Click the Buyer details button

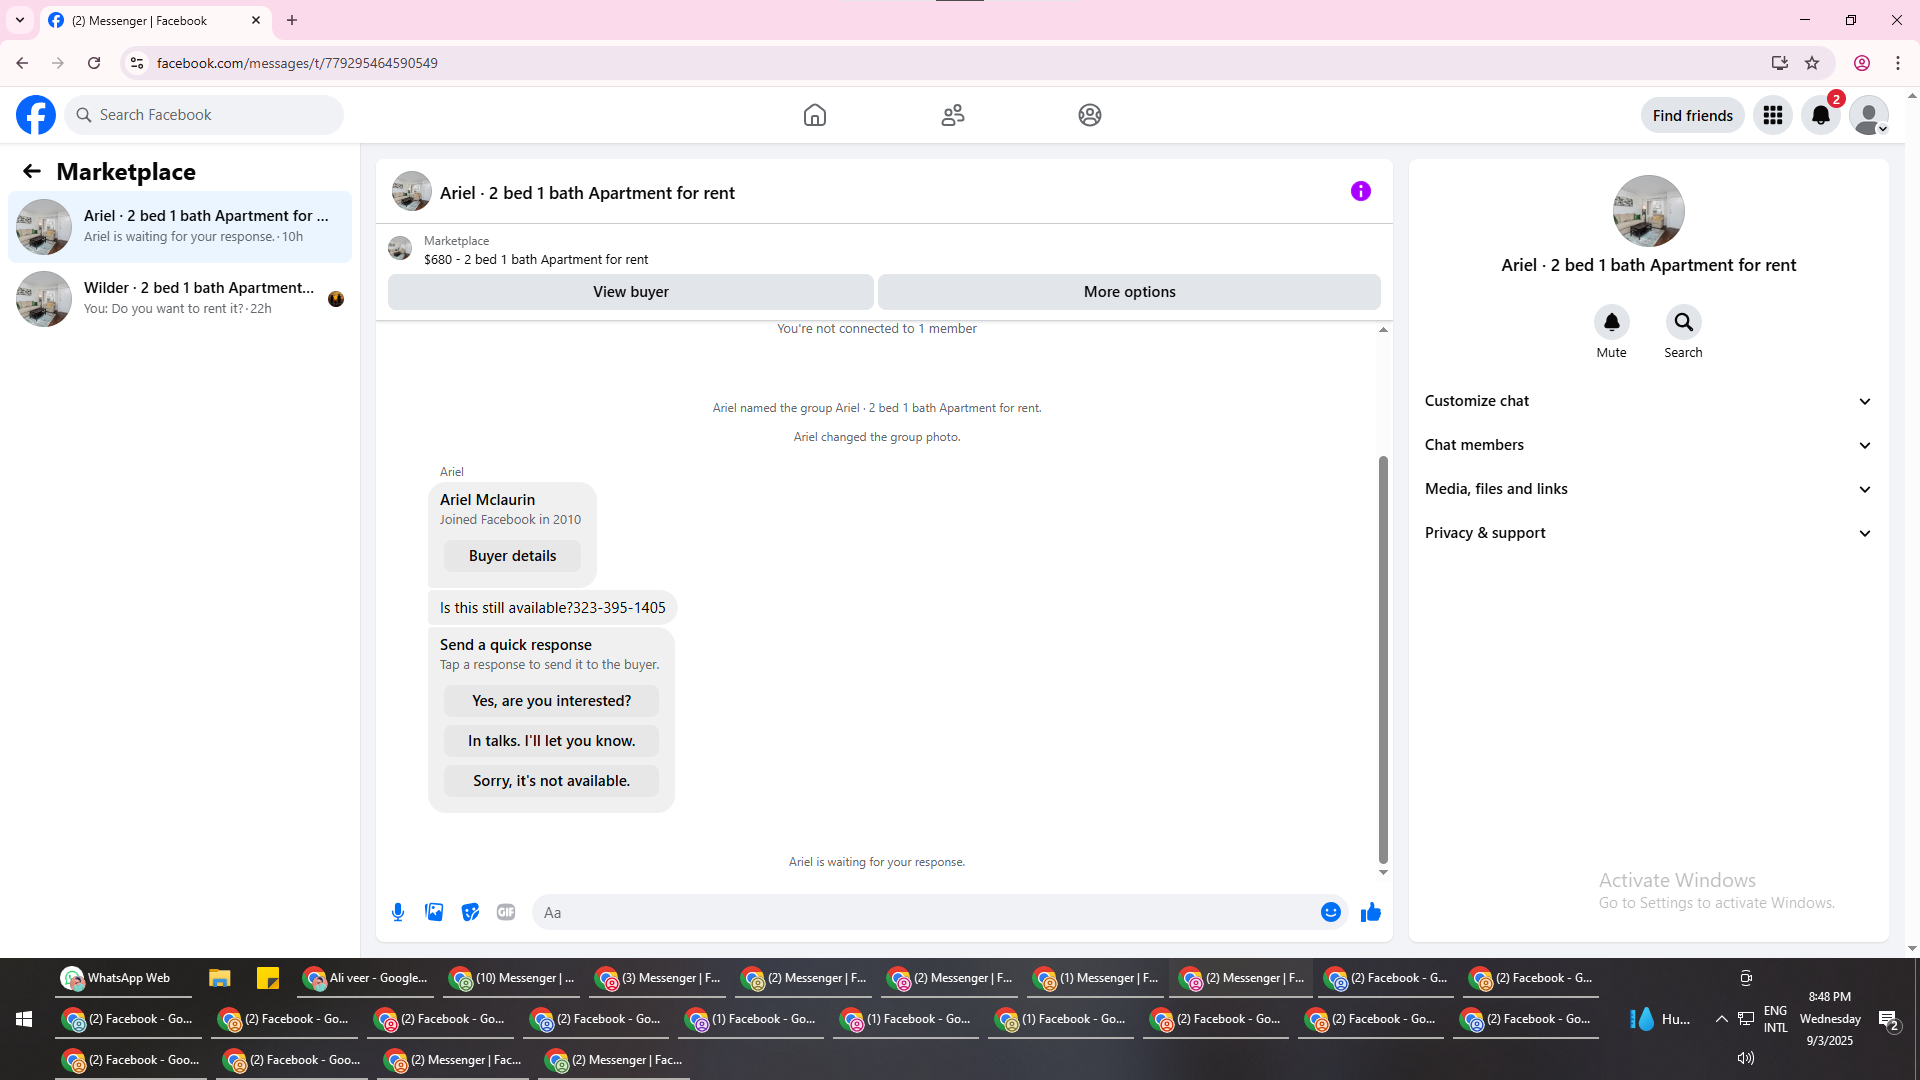click(x=513, y=556)
